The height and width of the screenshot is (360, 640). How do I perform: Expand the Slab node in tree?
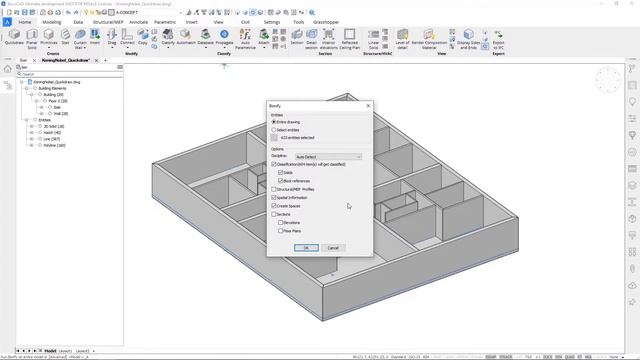pyautogui.click(x=41, y=107)
